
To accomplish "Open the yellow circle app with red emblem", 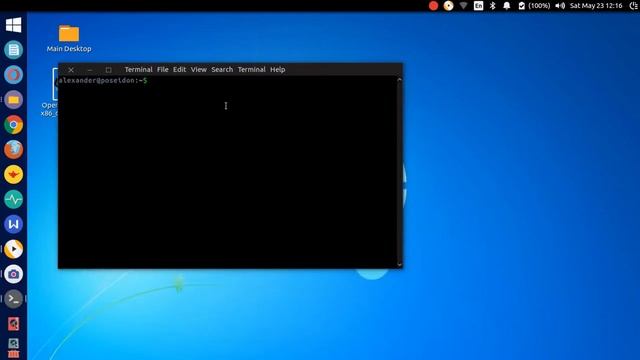I will pos(13,174).
